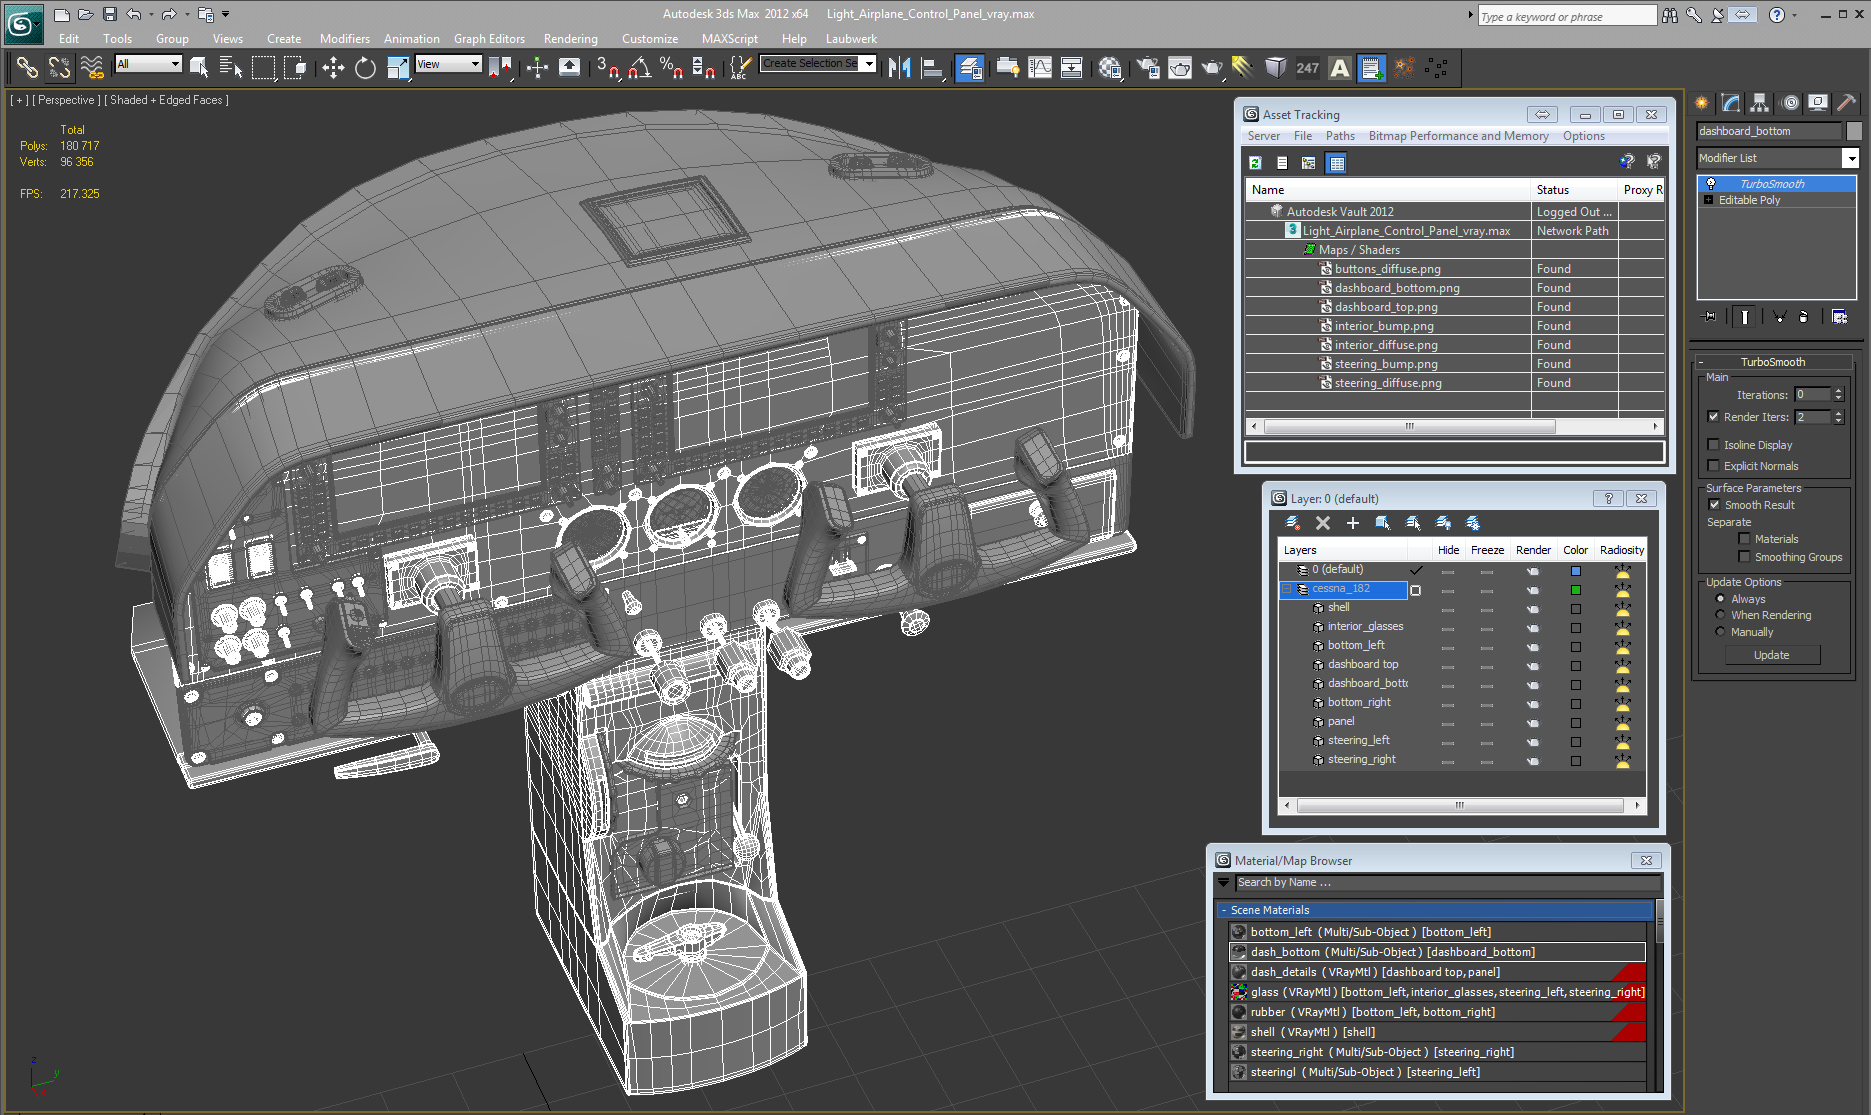The height and width of the screenshot is (1115, 1871).
Task: Enable Isoline Display checkbox
Action: (x=1714, y=445)
